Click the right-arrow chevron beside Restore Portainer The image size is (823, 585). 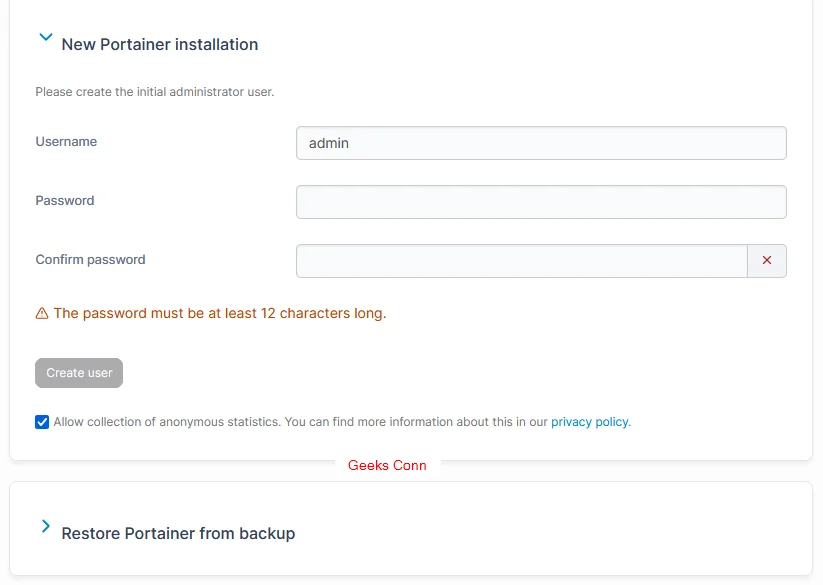(45, 525)
